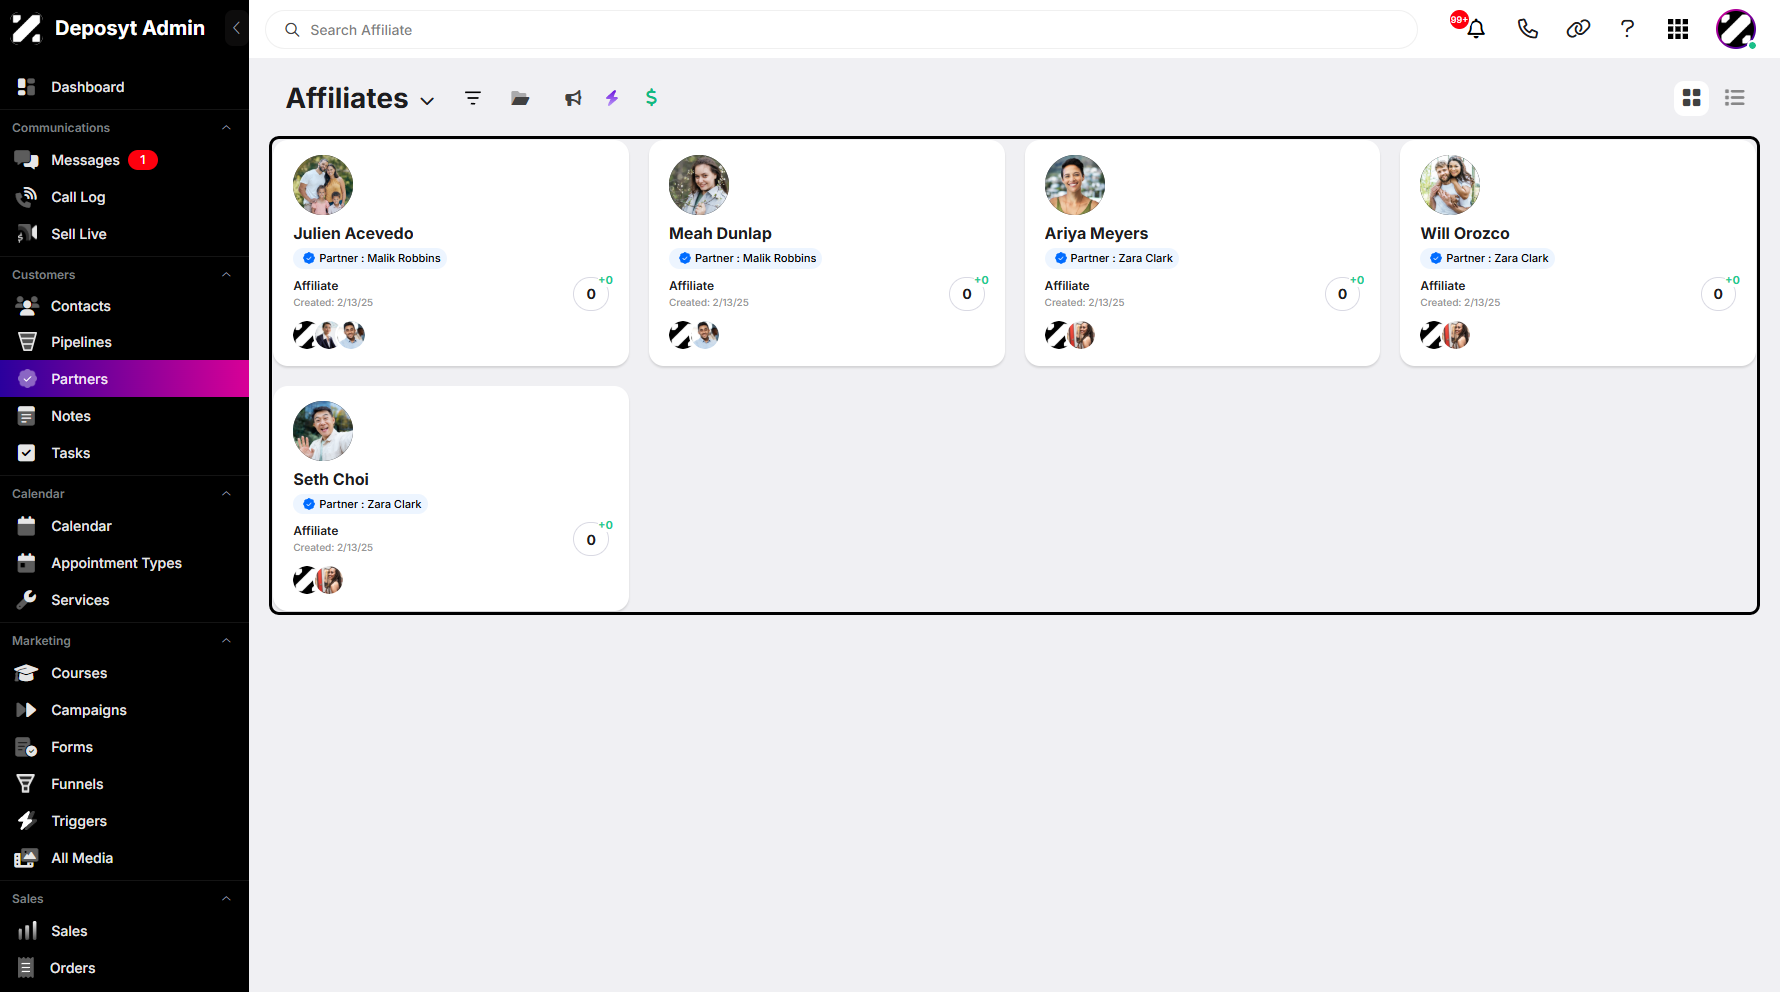
Task: Collapse the Calendar section header
Action: pyautogui.click(x=226, y=494)
